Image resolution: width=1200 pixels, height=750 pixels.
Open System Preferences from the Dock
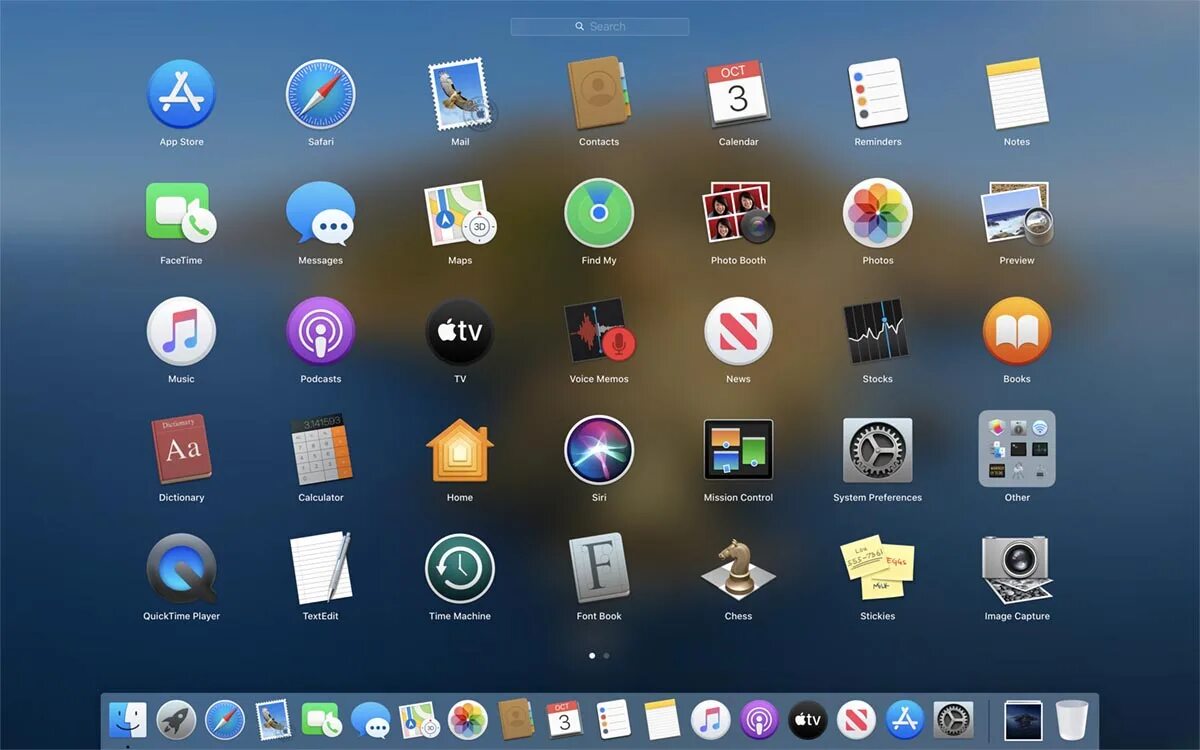tap(953, 719)
